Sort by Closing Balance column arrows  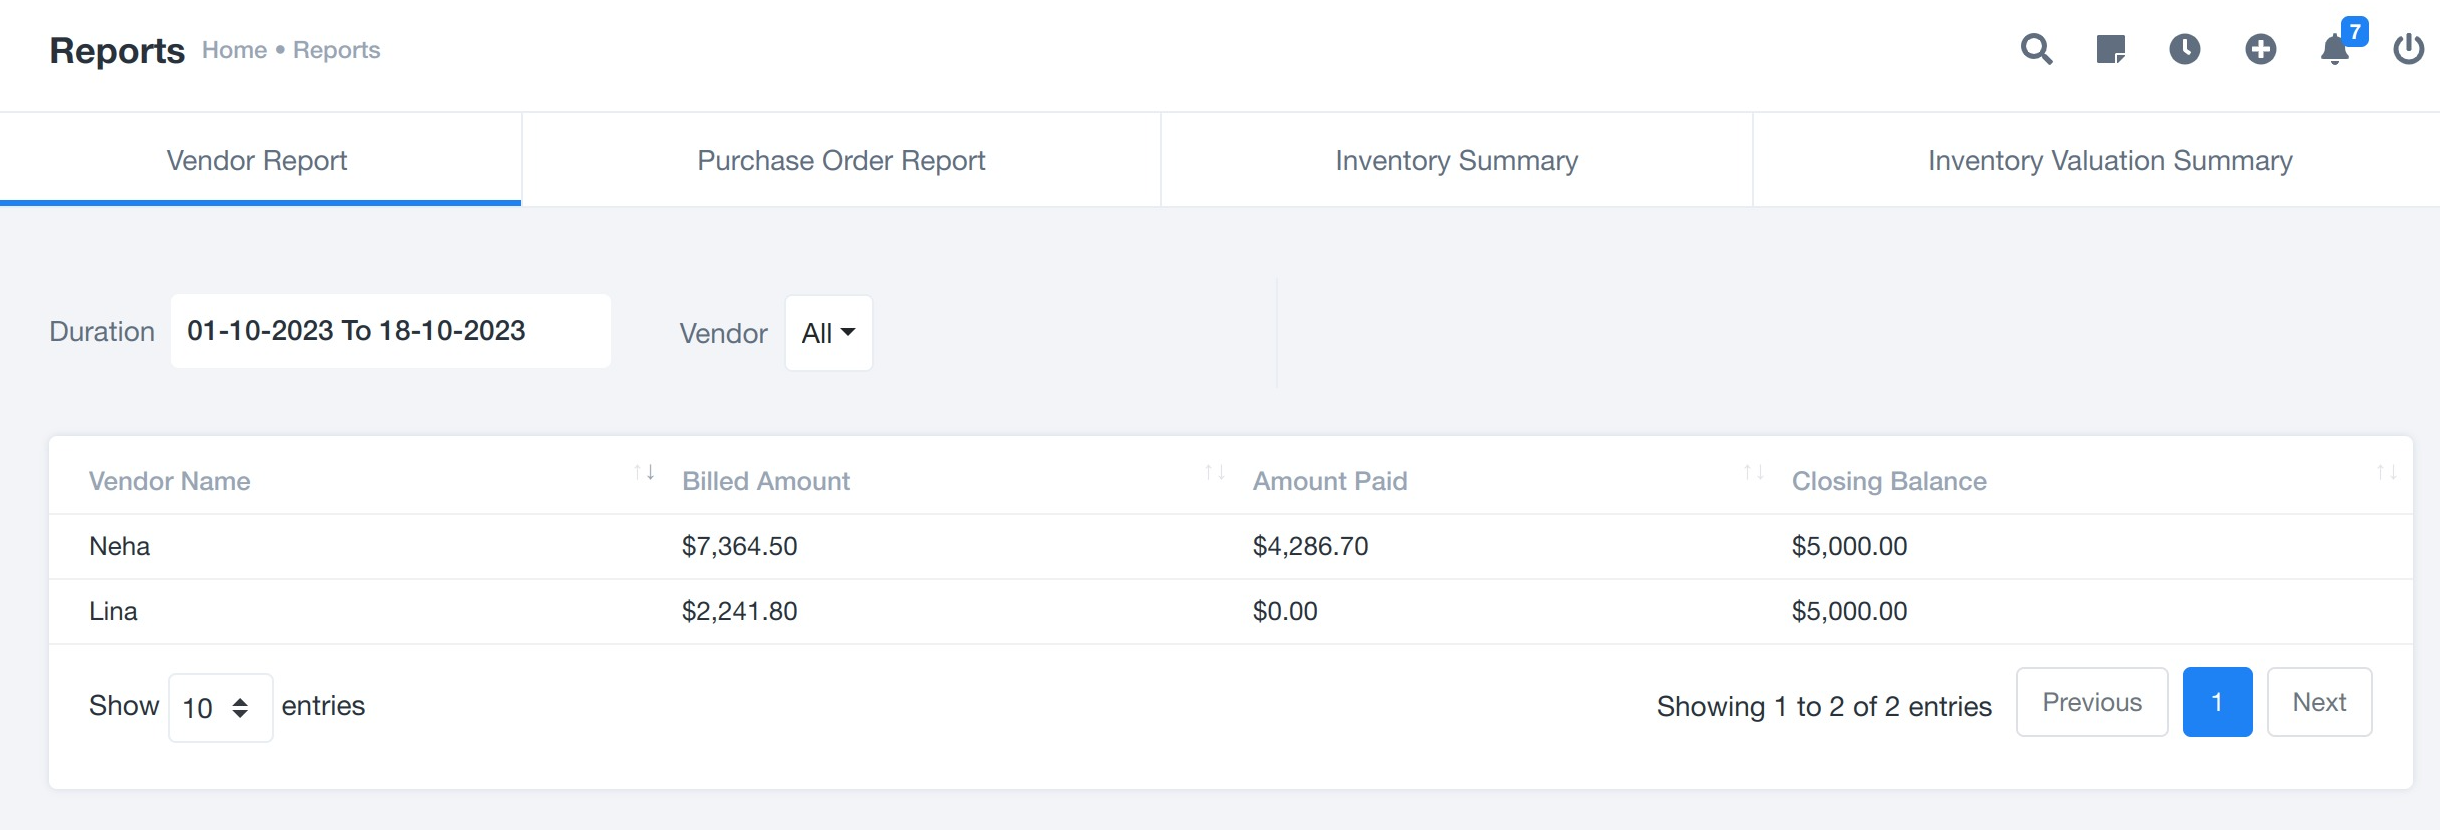pyautogui.click(x=2387, y=472)
